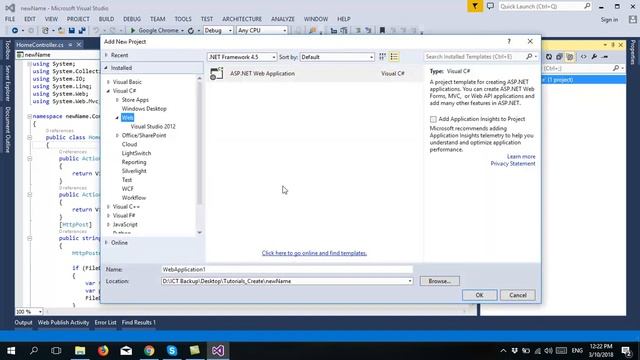
Task: Click the Undo toolbar arrow
Action: coord(96,31)
